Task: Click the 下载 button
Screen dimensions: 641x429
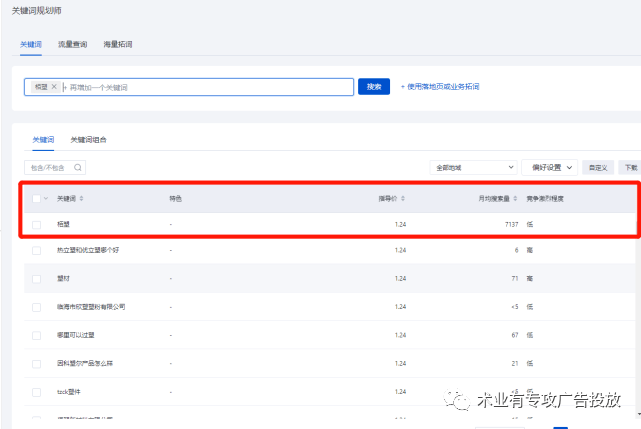Action: (631, 168)
